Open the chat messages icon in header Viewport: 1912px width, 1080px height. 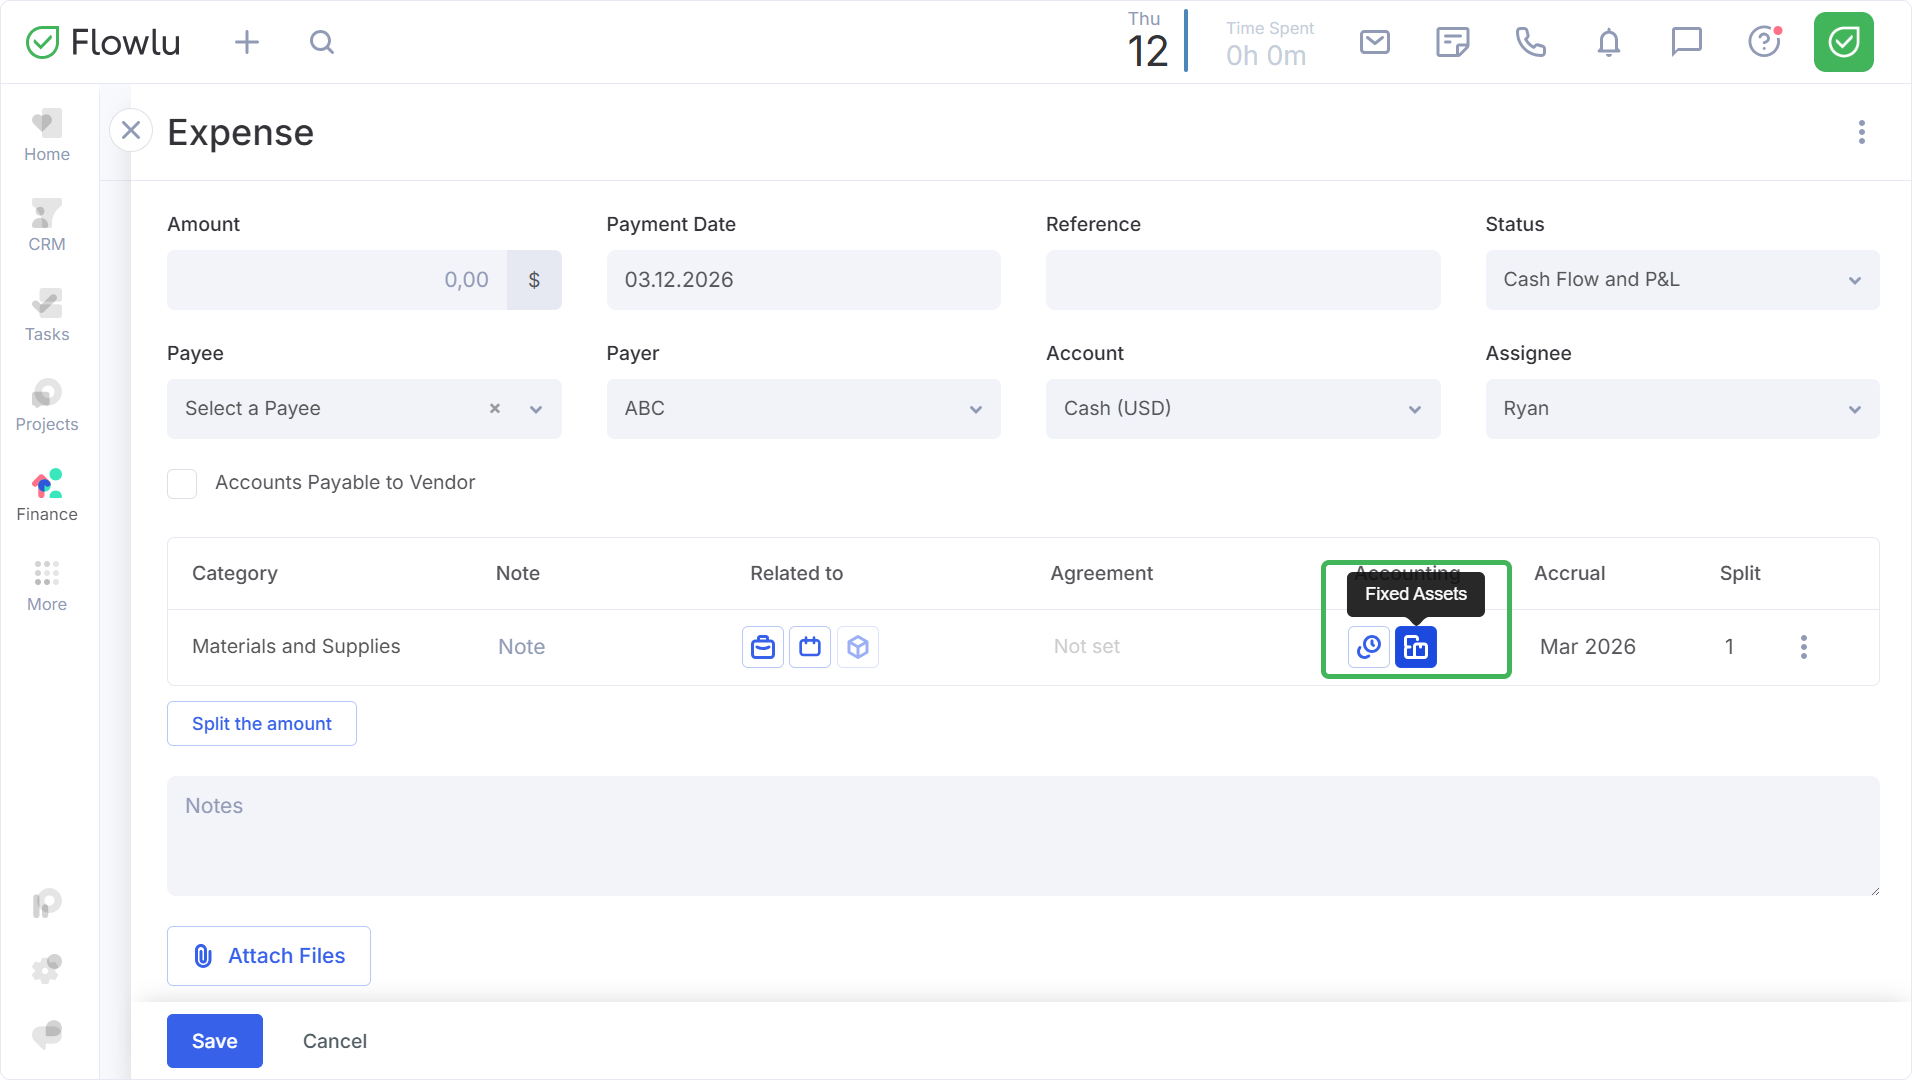(1686, 42)
